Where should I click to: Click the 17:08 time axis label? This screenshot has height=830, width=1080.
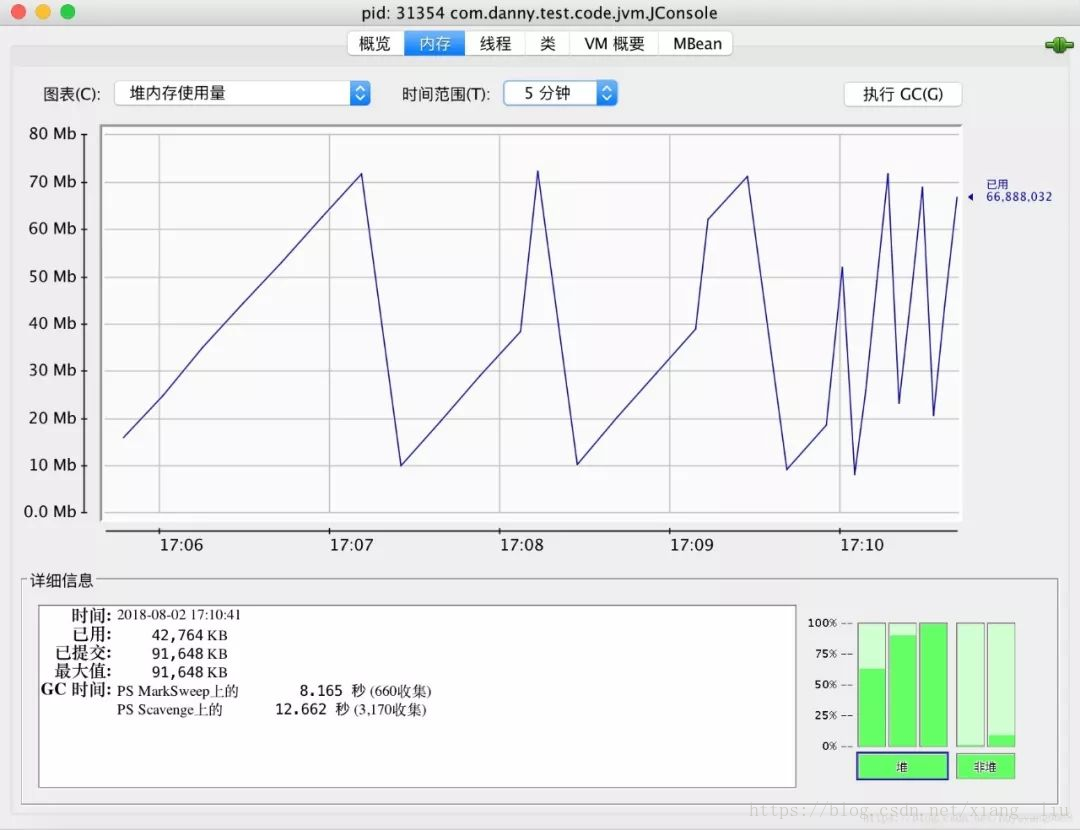[521, 545]
